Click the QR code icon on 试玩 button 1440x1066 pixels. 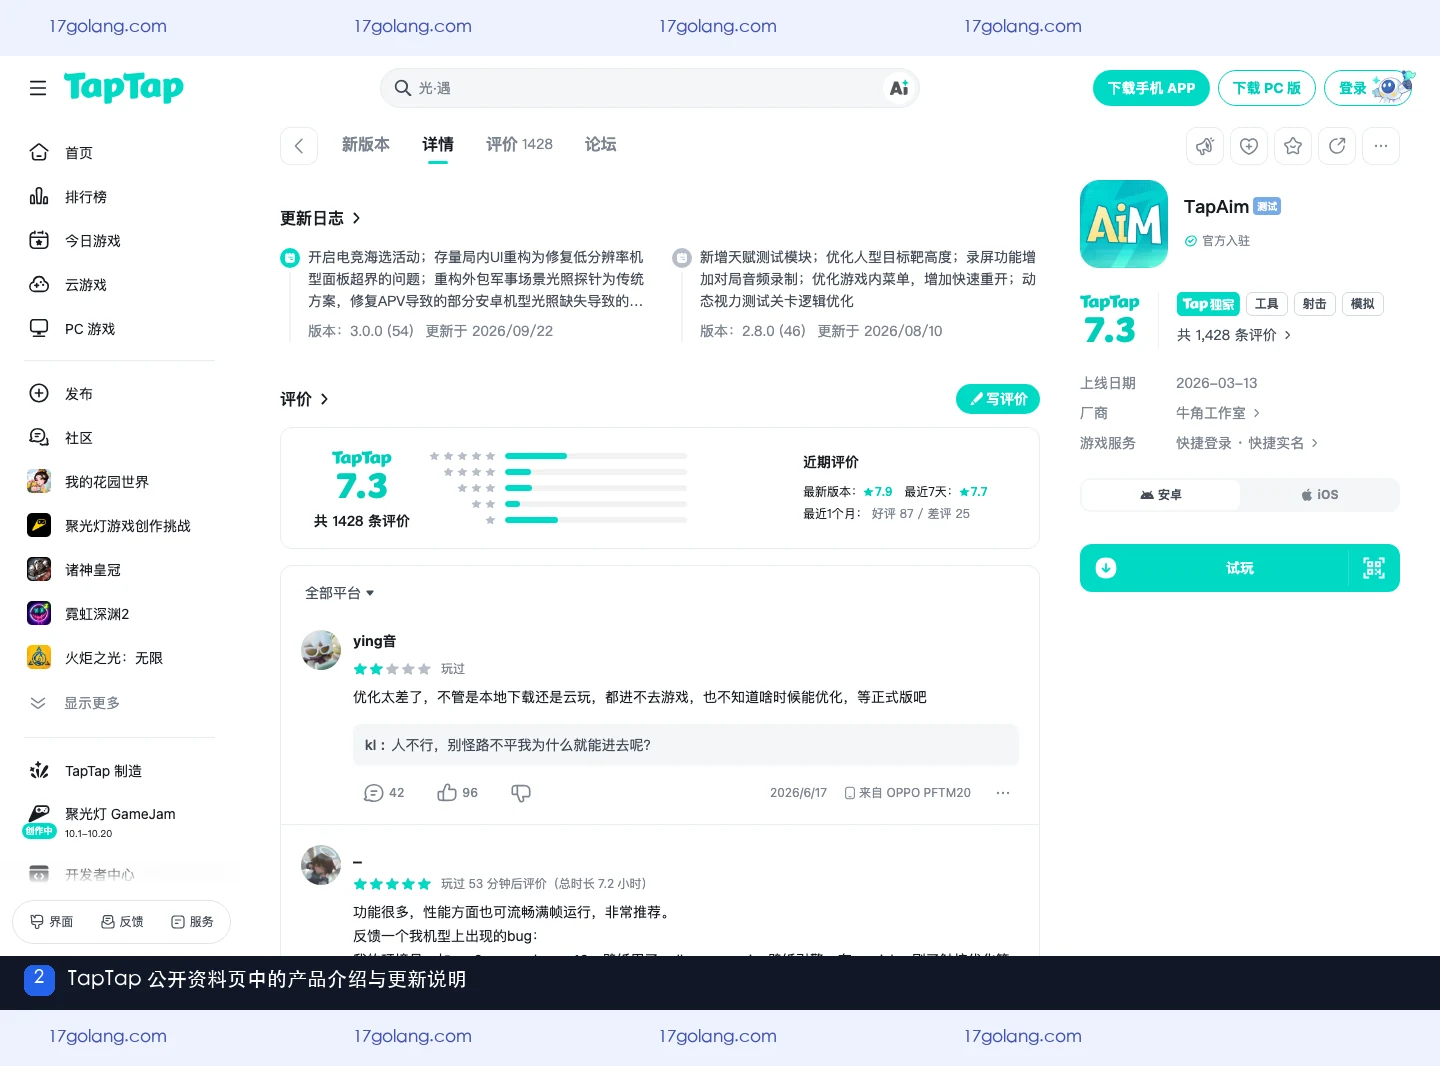(1374, 568)
